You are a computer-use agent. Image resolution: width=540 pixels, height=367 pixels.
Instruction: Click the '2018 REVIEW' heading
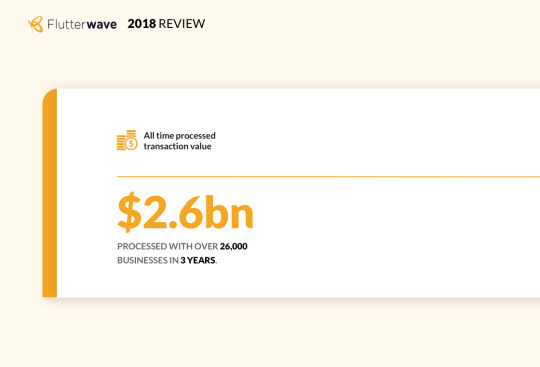point(166,24)
